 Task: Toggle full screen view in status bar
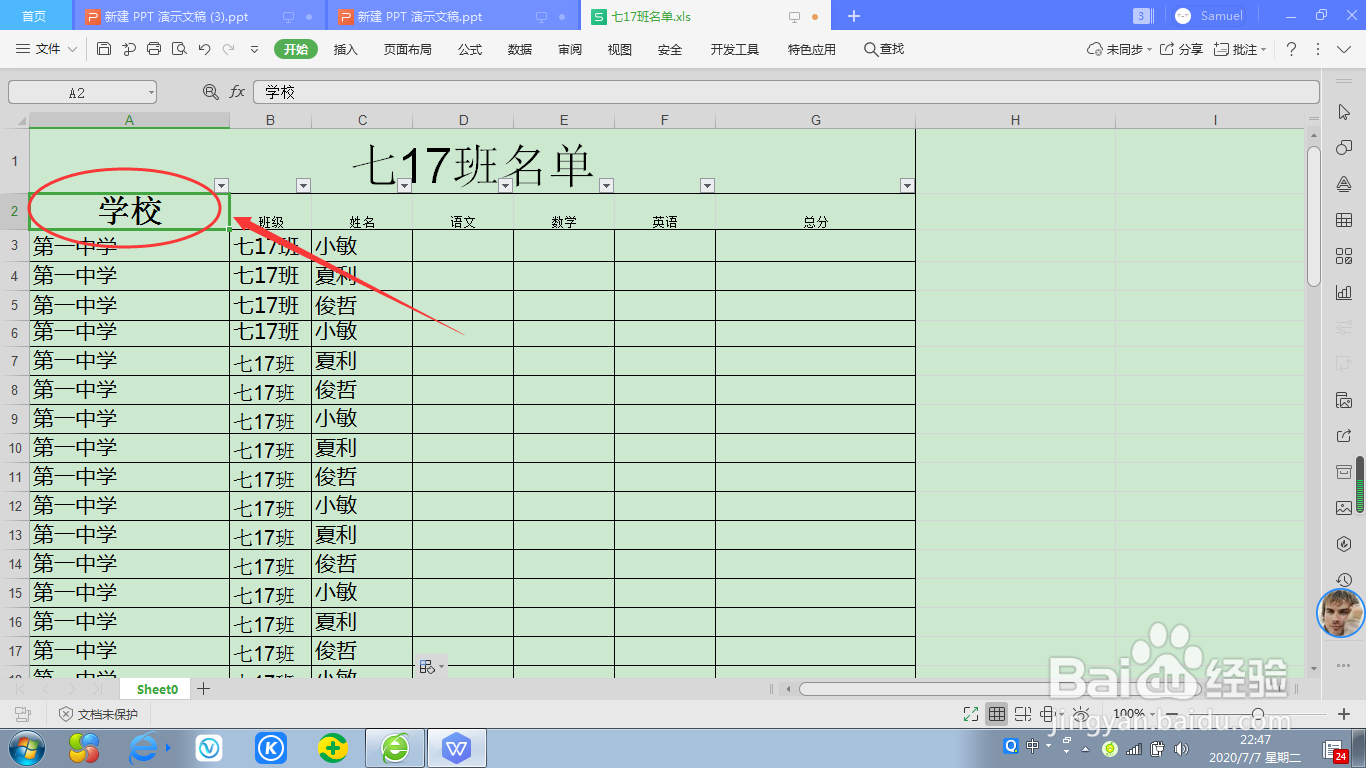click(x=970, y=714)
